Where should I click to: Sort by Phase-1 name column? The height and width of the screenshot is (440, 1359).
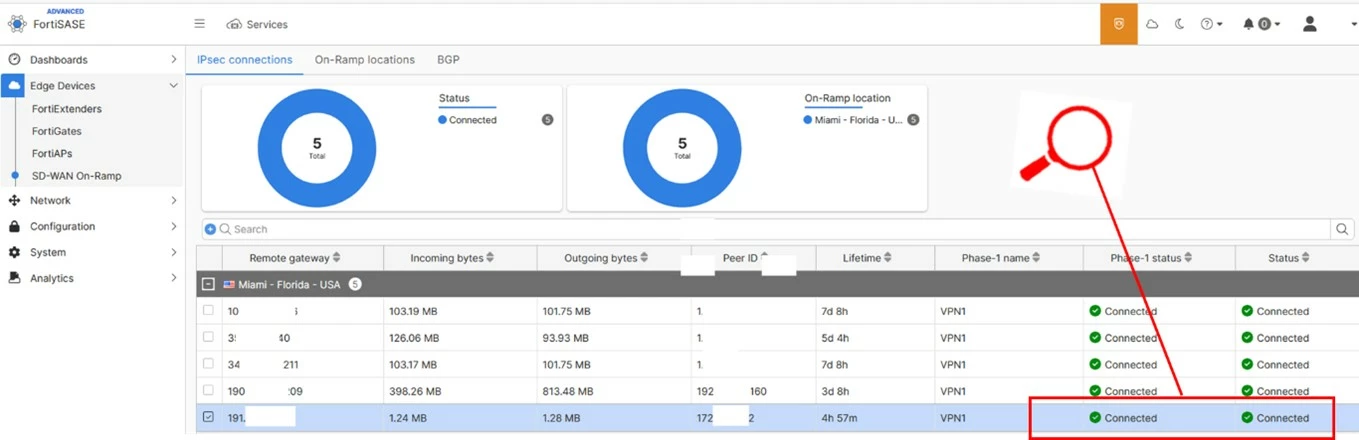click(x=1002, y=258)
